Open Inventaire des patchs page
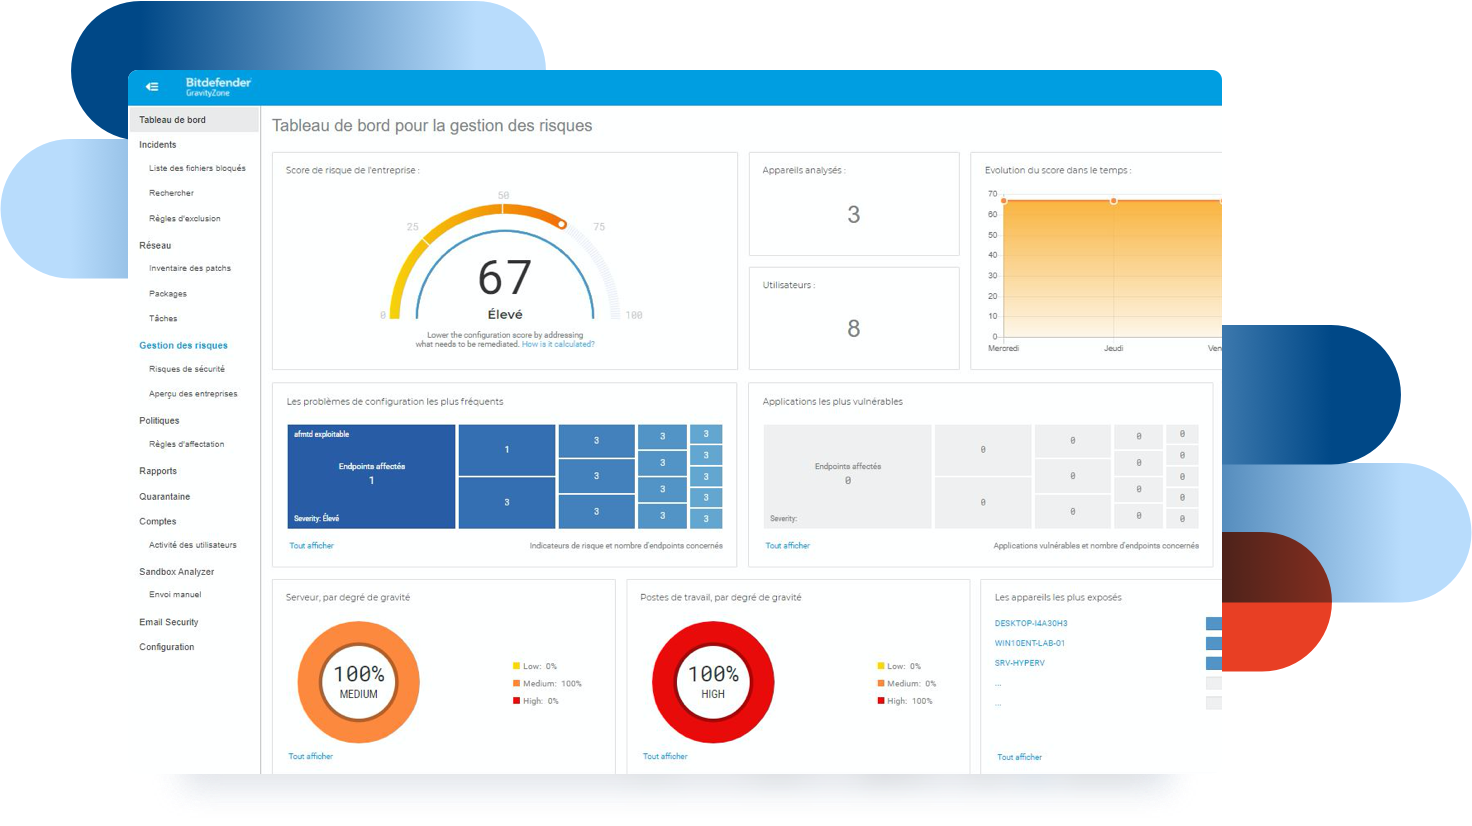This screenshot has height=826, width=1472. [x=190, y=268]
